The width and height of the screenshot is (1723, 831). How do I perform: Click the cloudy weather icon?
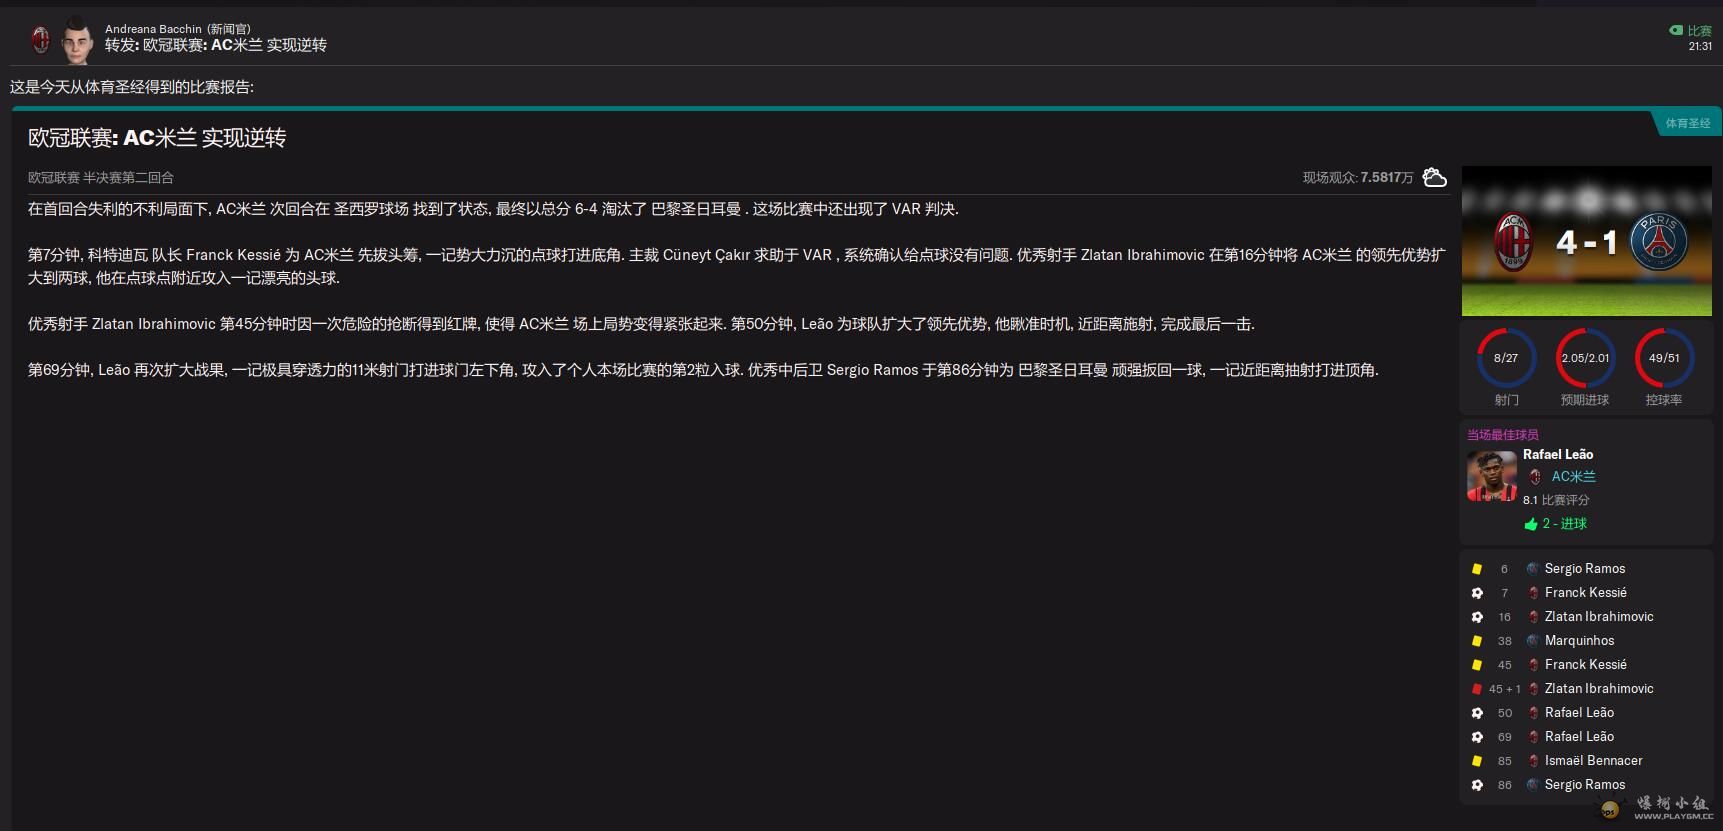1435,177
